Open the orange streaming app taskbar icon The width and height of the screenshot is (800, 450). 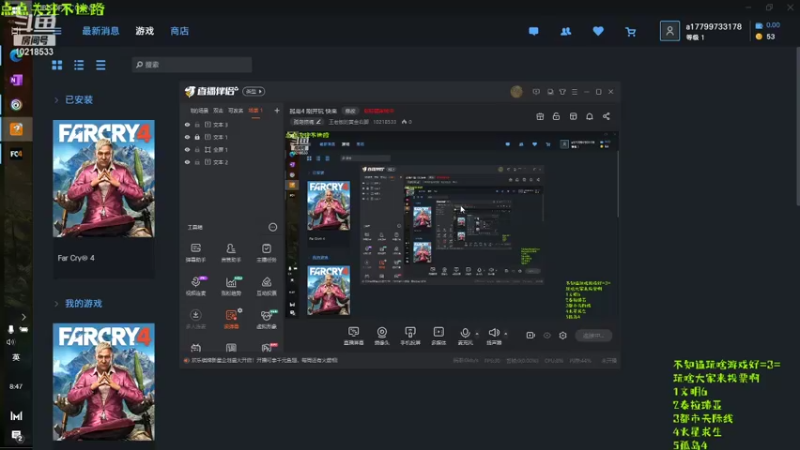(16, 129)
